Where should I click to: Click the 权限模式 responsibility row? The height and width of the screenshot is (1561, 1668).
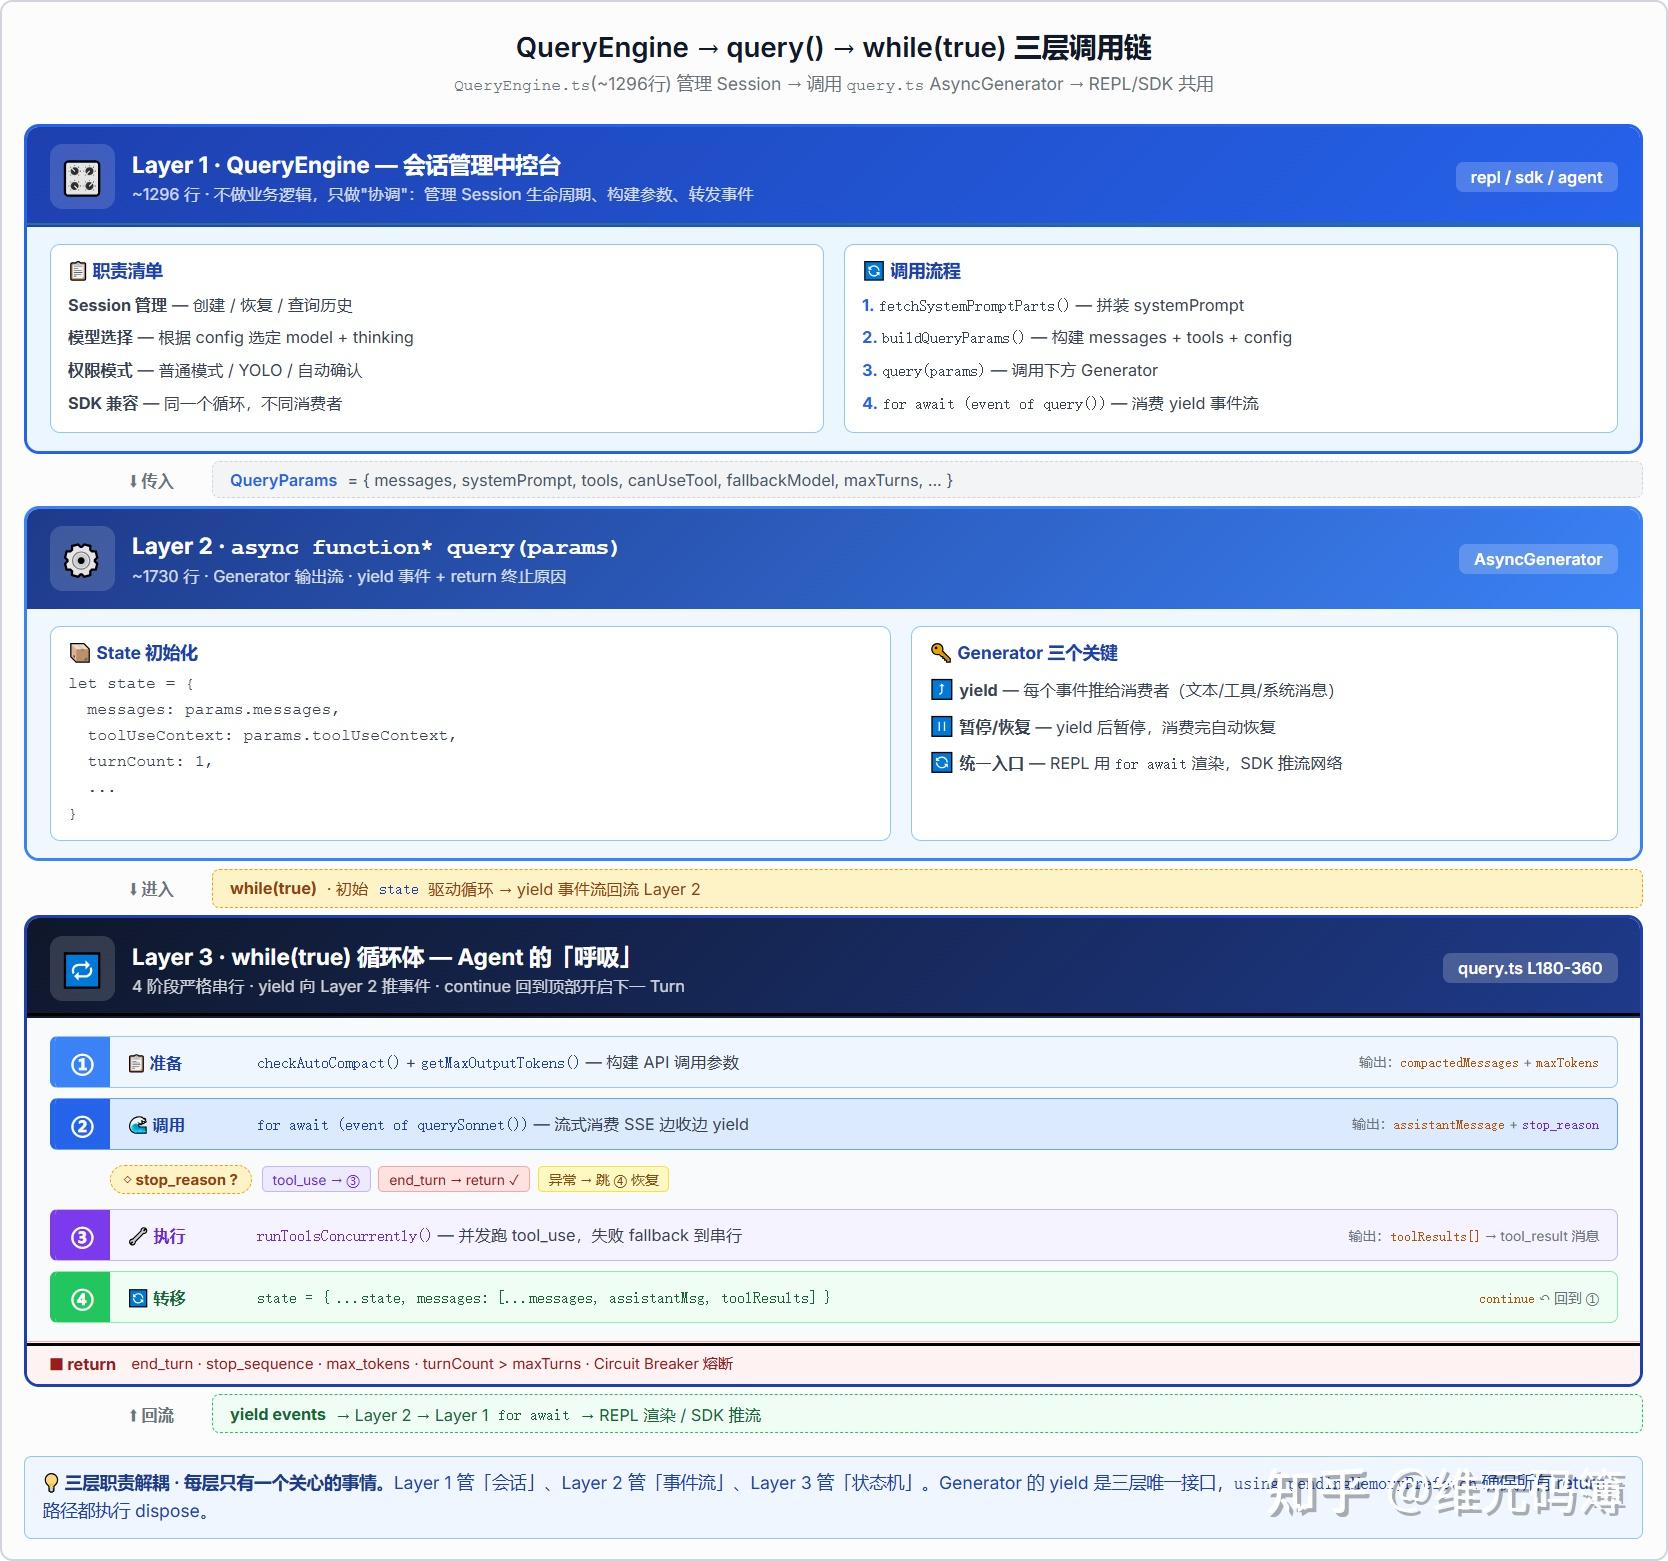(x=215, y=371)
